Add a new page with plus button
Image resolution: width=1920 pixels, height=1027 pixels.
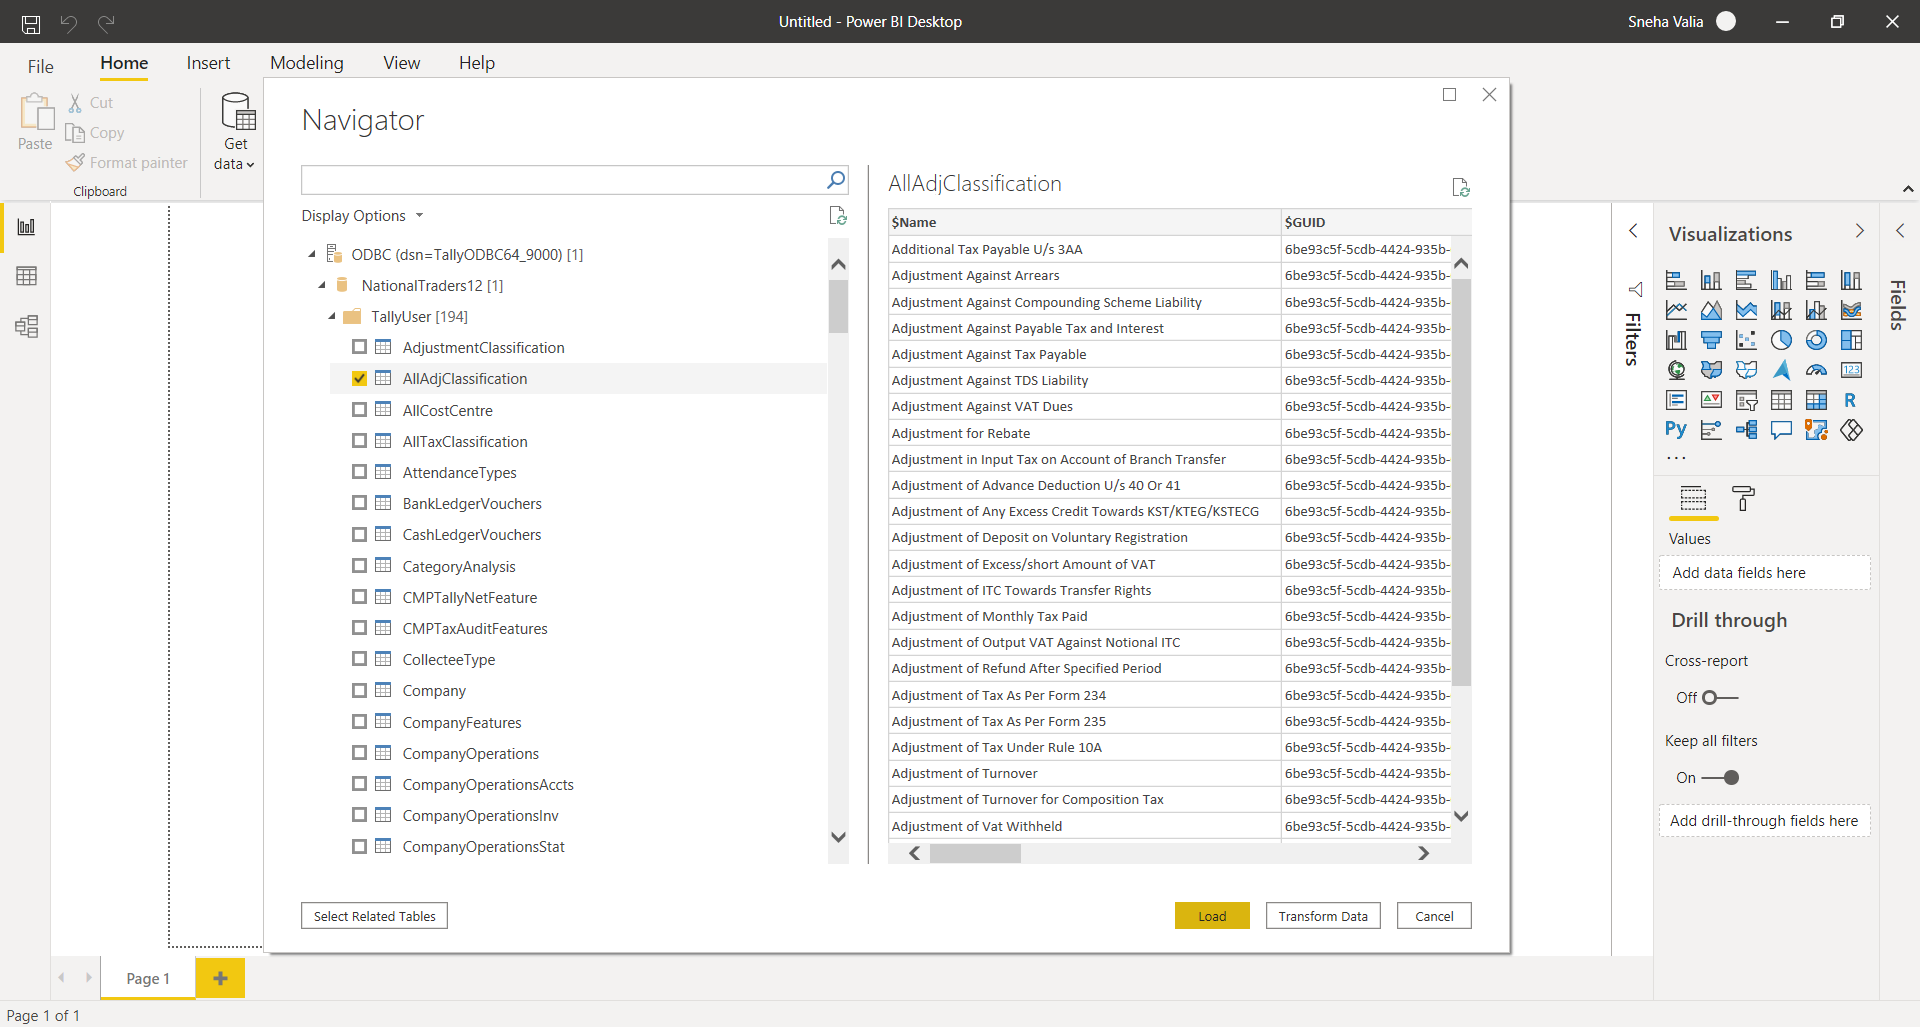(x=221, y=978)
